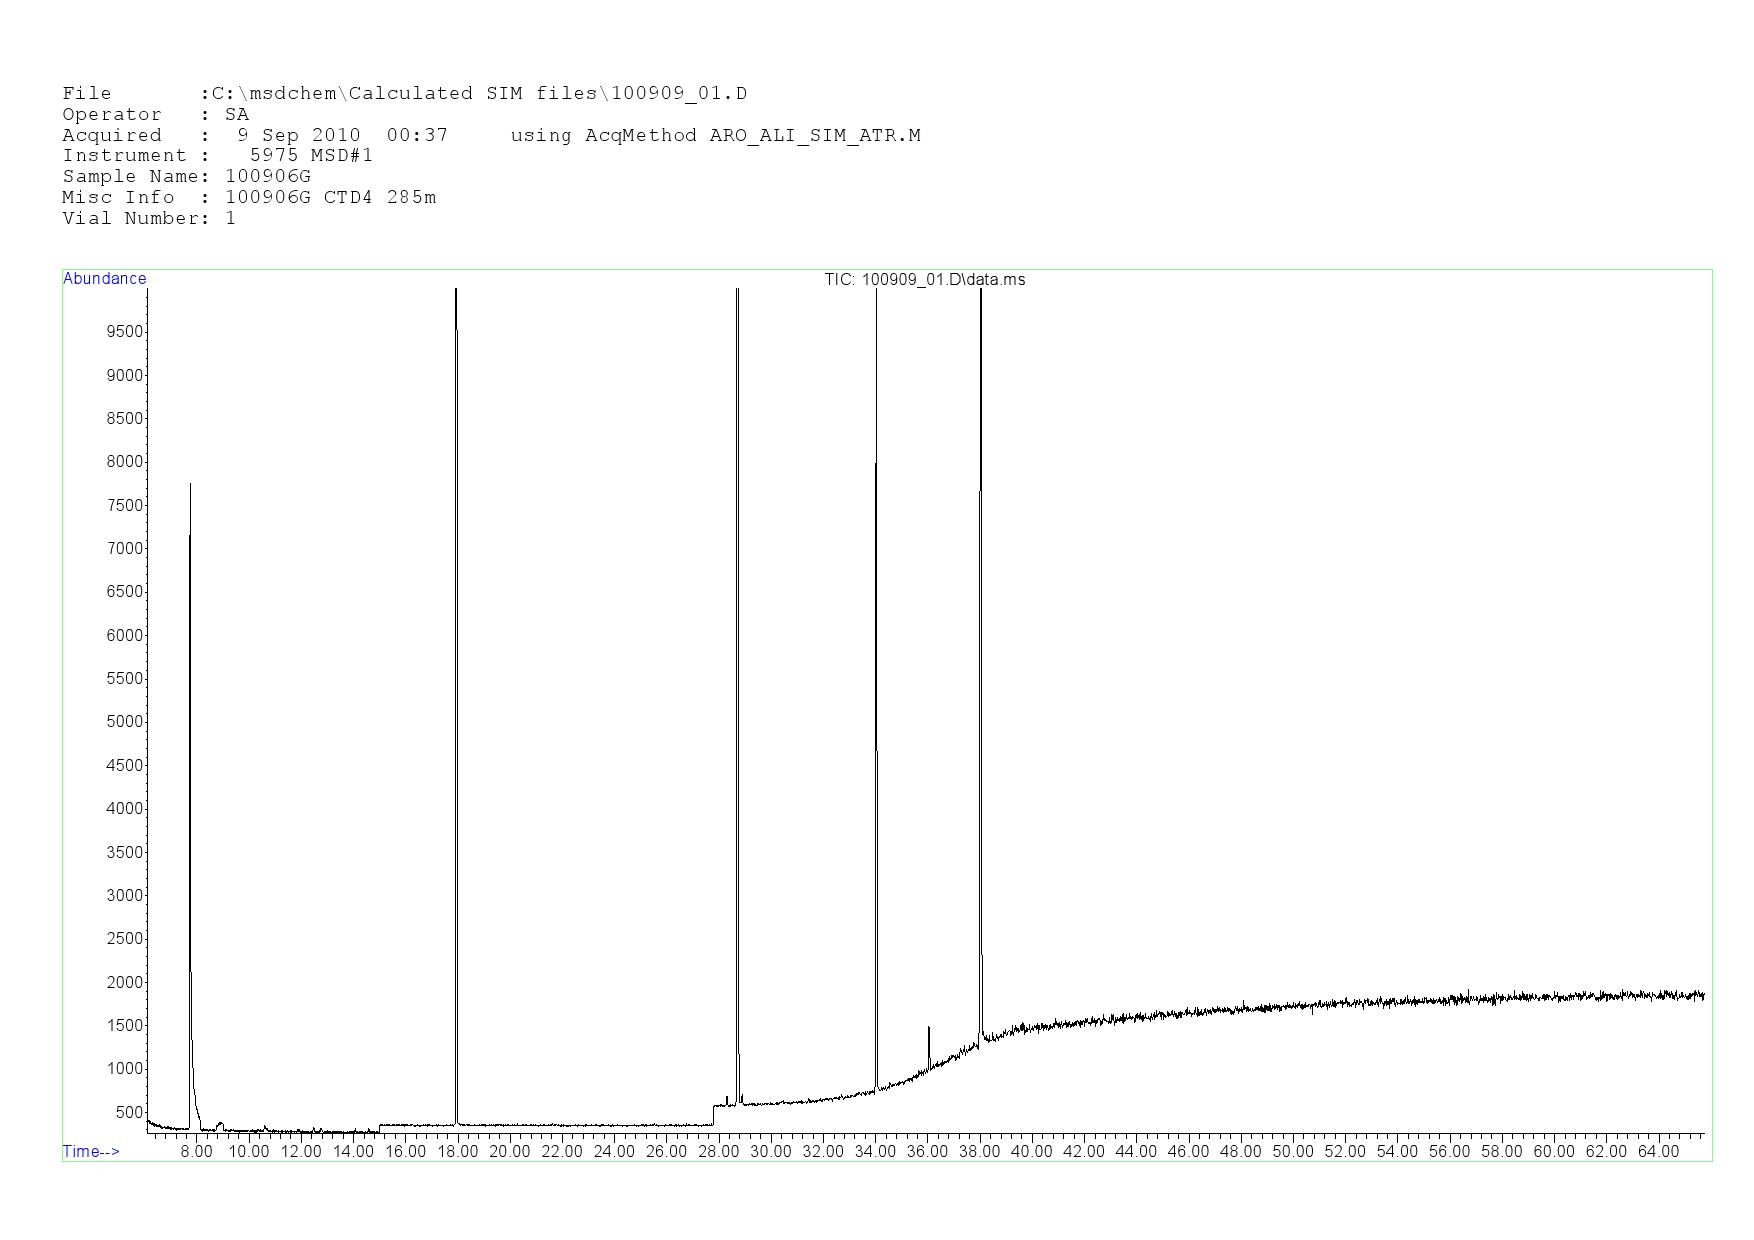Click the Instrument value 5975 MSD#1
Image resolution: width=1754 pixels, height=1240 pixels.
click(311, 155)
